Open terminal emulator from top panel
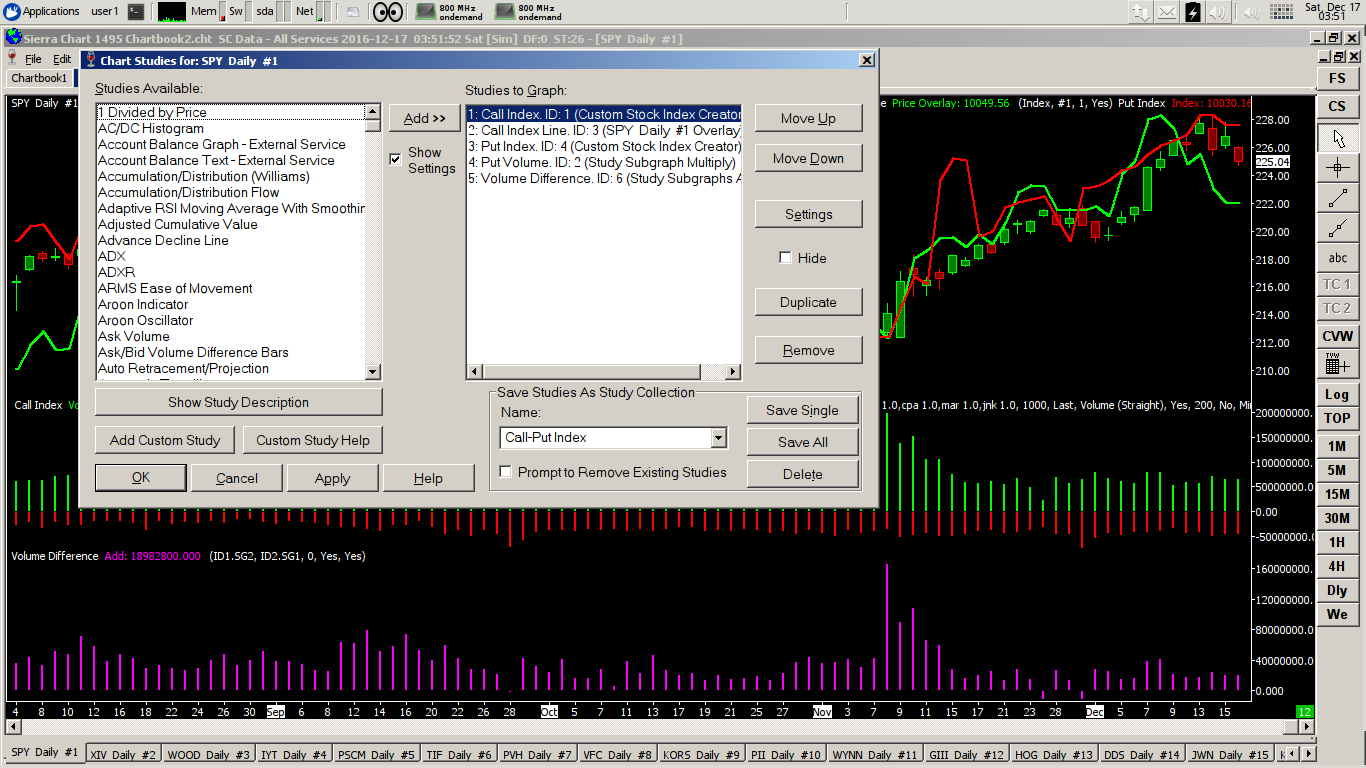This screenshot has width=1366, height=768. (136, 12)
